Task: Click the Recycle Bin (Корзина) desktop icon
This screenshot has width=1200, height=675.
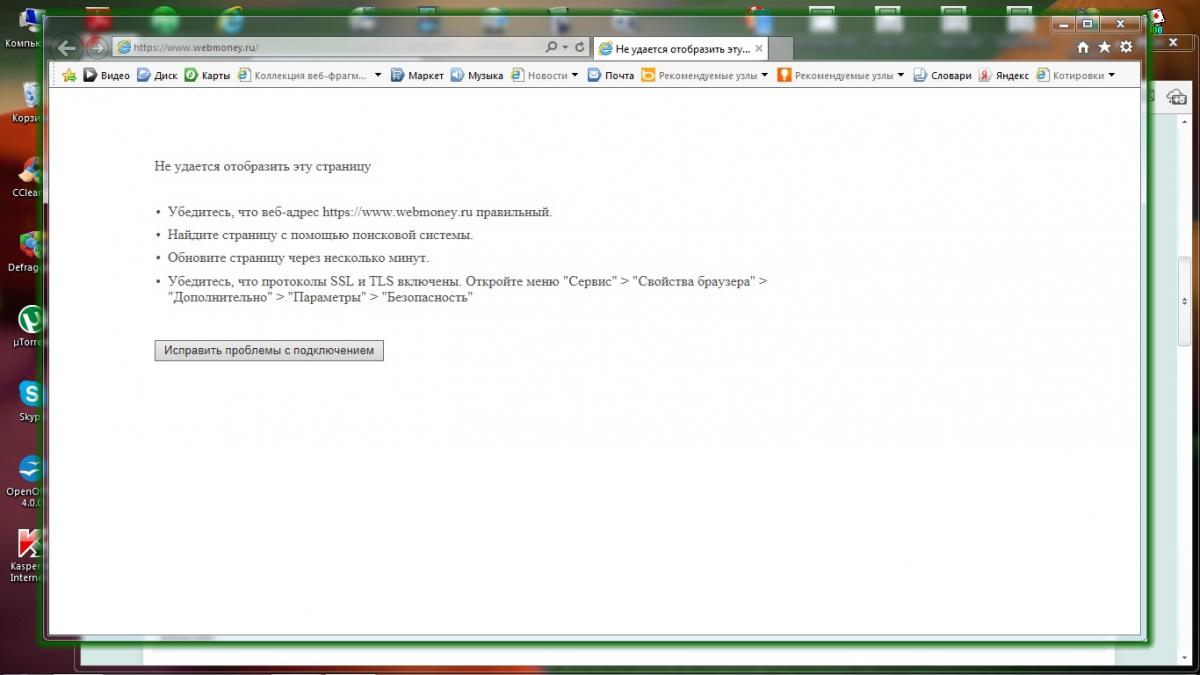Action: [28, 103]
